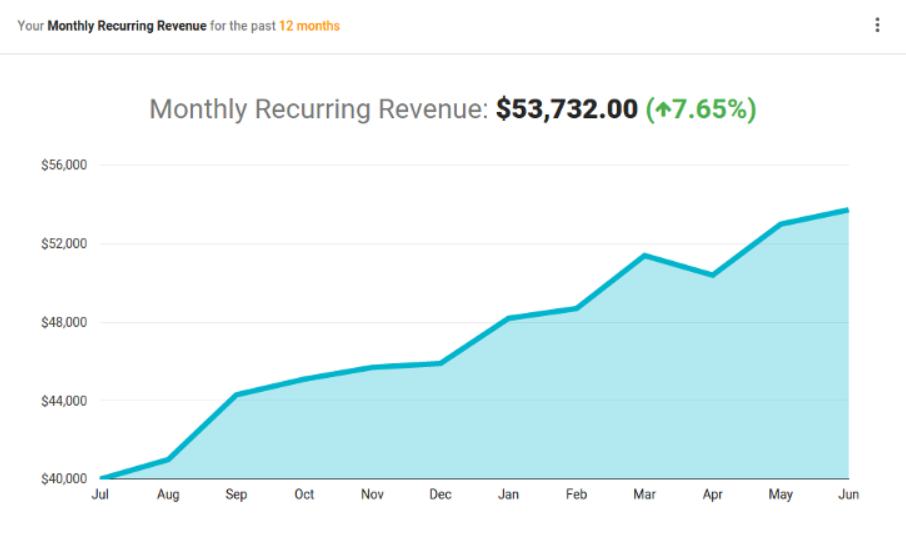The image size is (906, 558).
Task: Click the bold "Monthly Recurring Revenue" header text
Action: [x=127, y=26]
